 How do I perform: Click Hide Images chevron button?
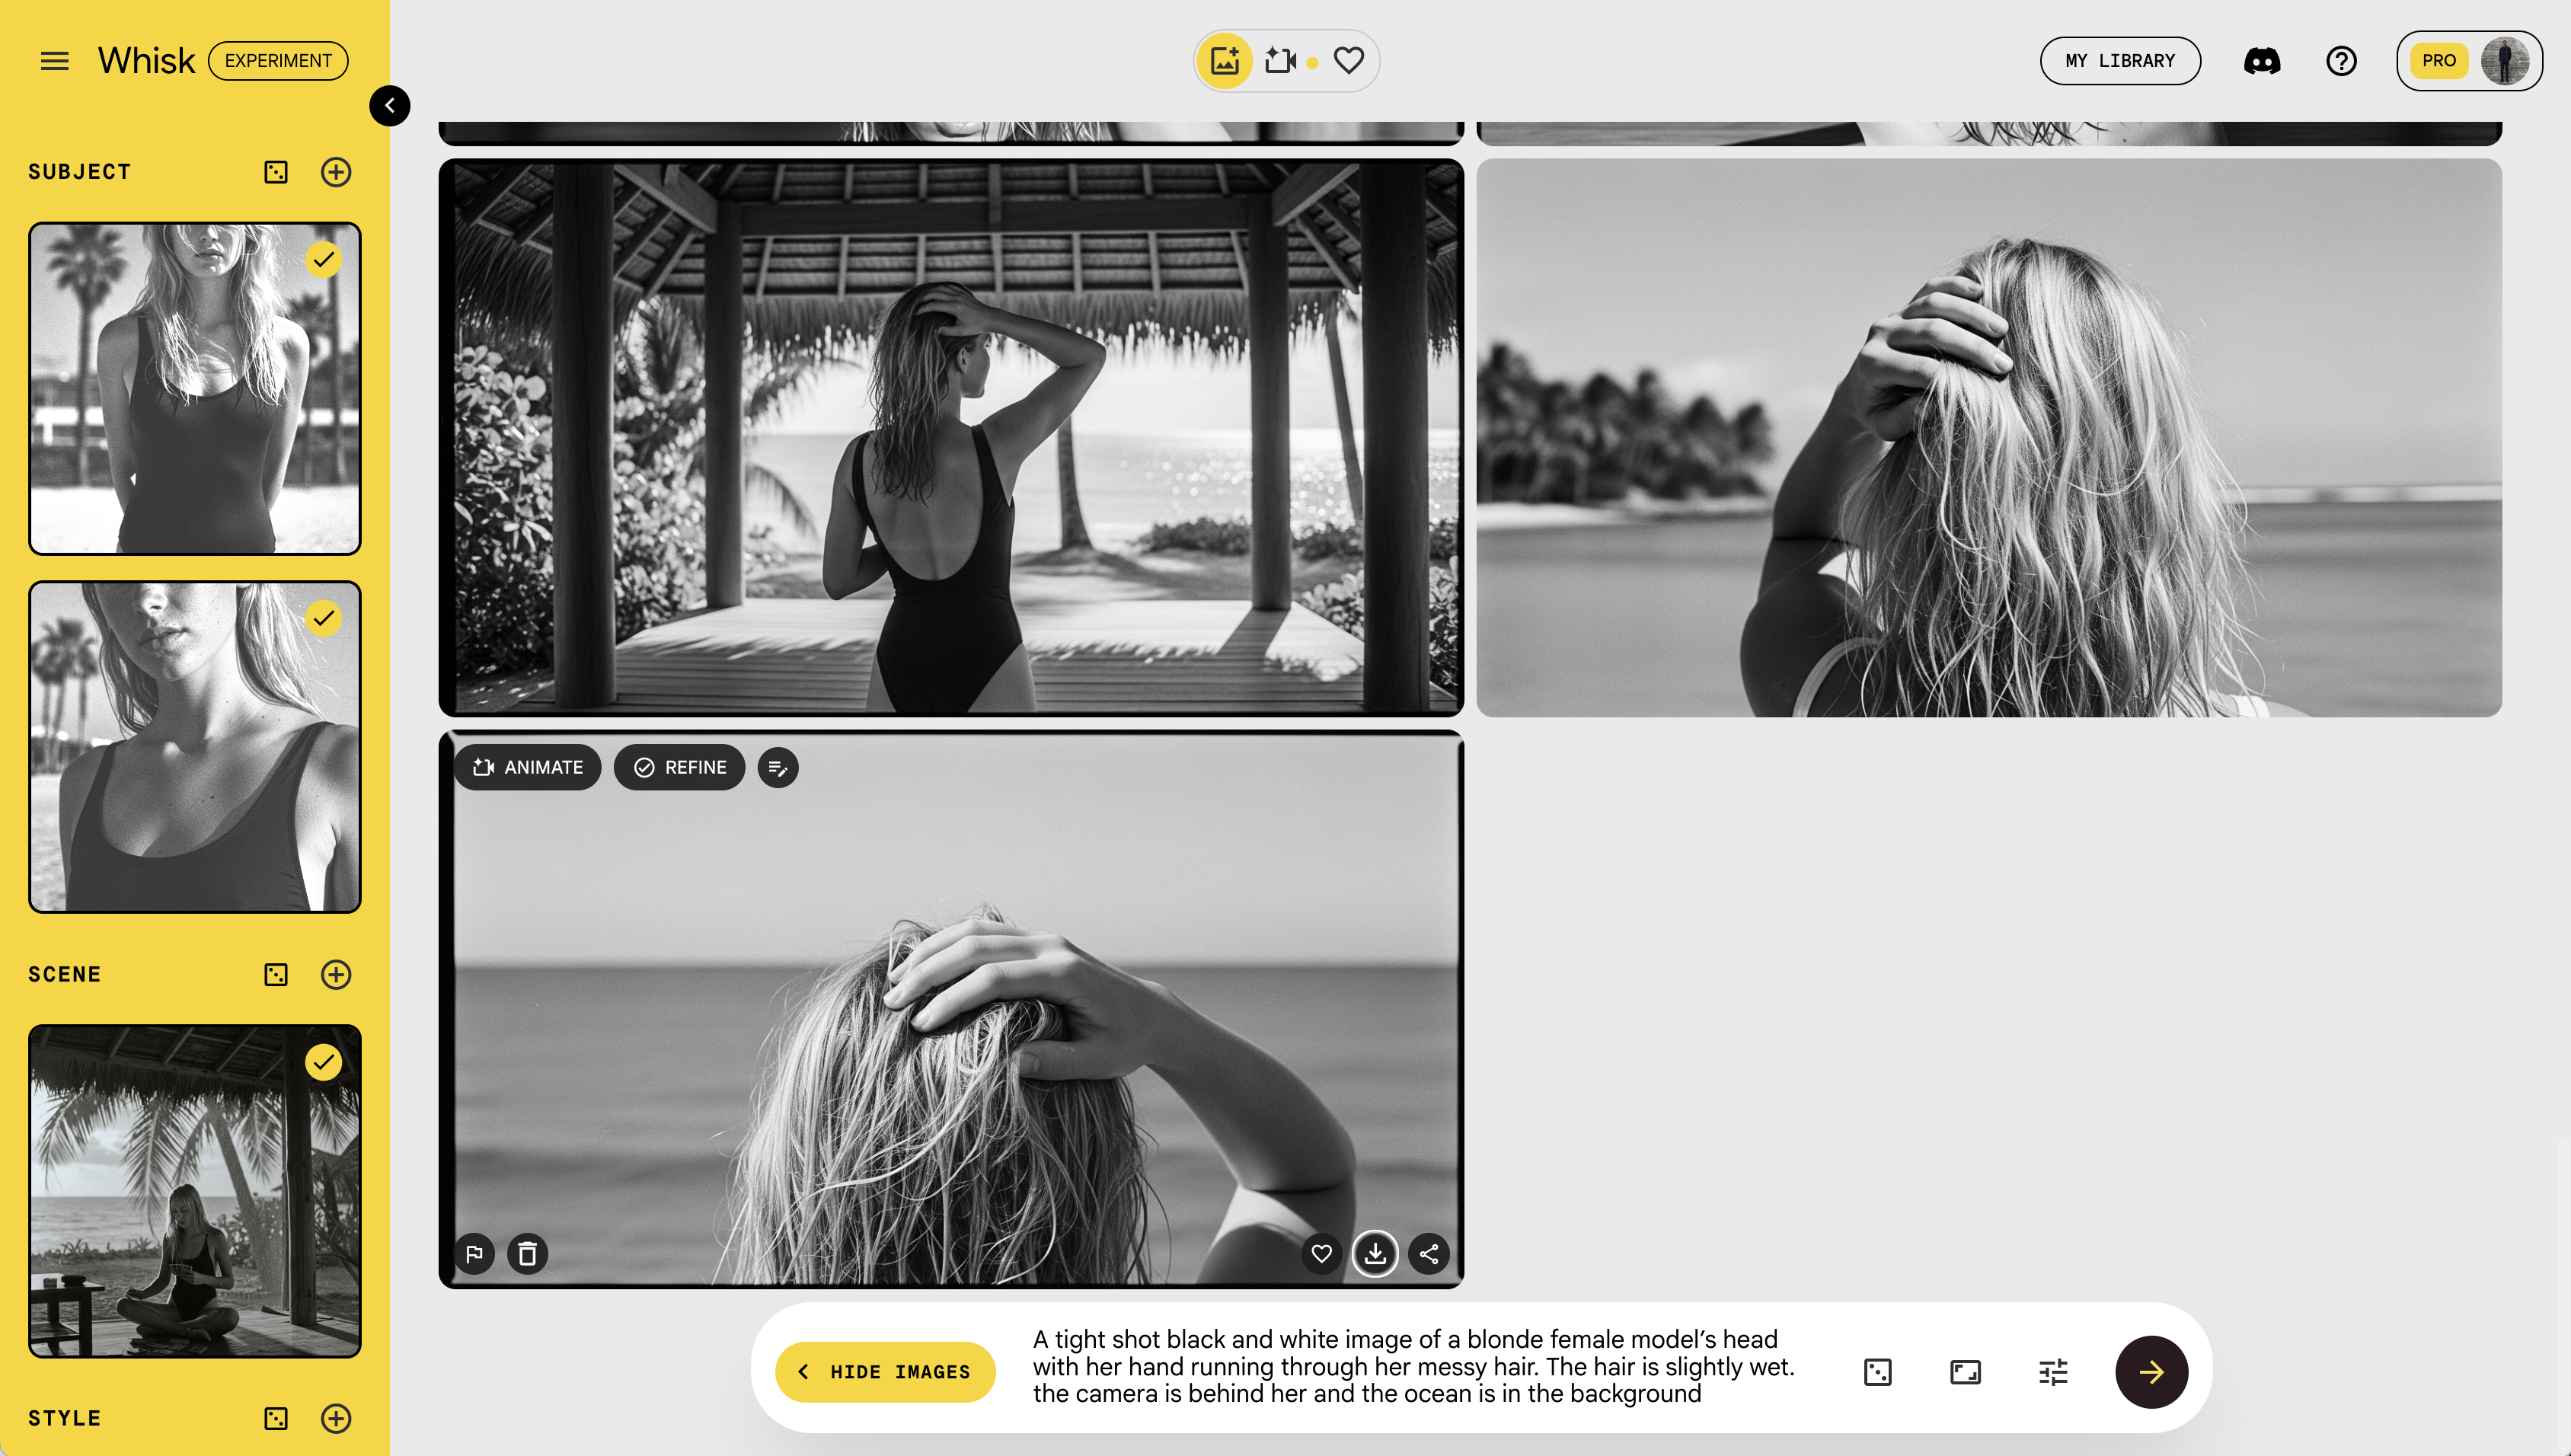pos(885,1372)
